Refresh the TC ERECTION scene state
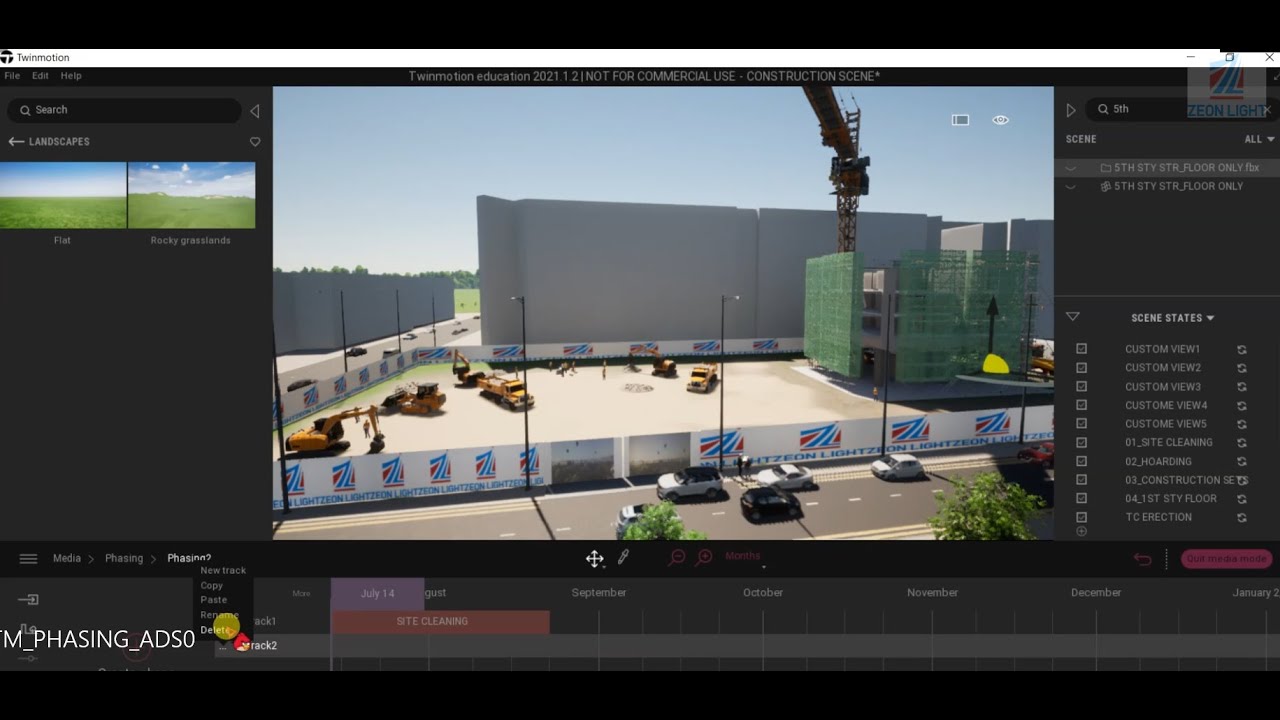Viewport: 1280px width, 720px height. coord(1241,518)
